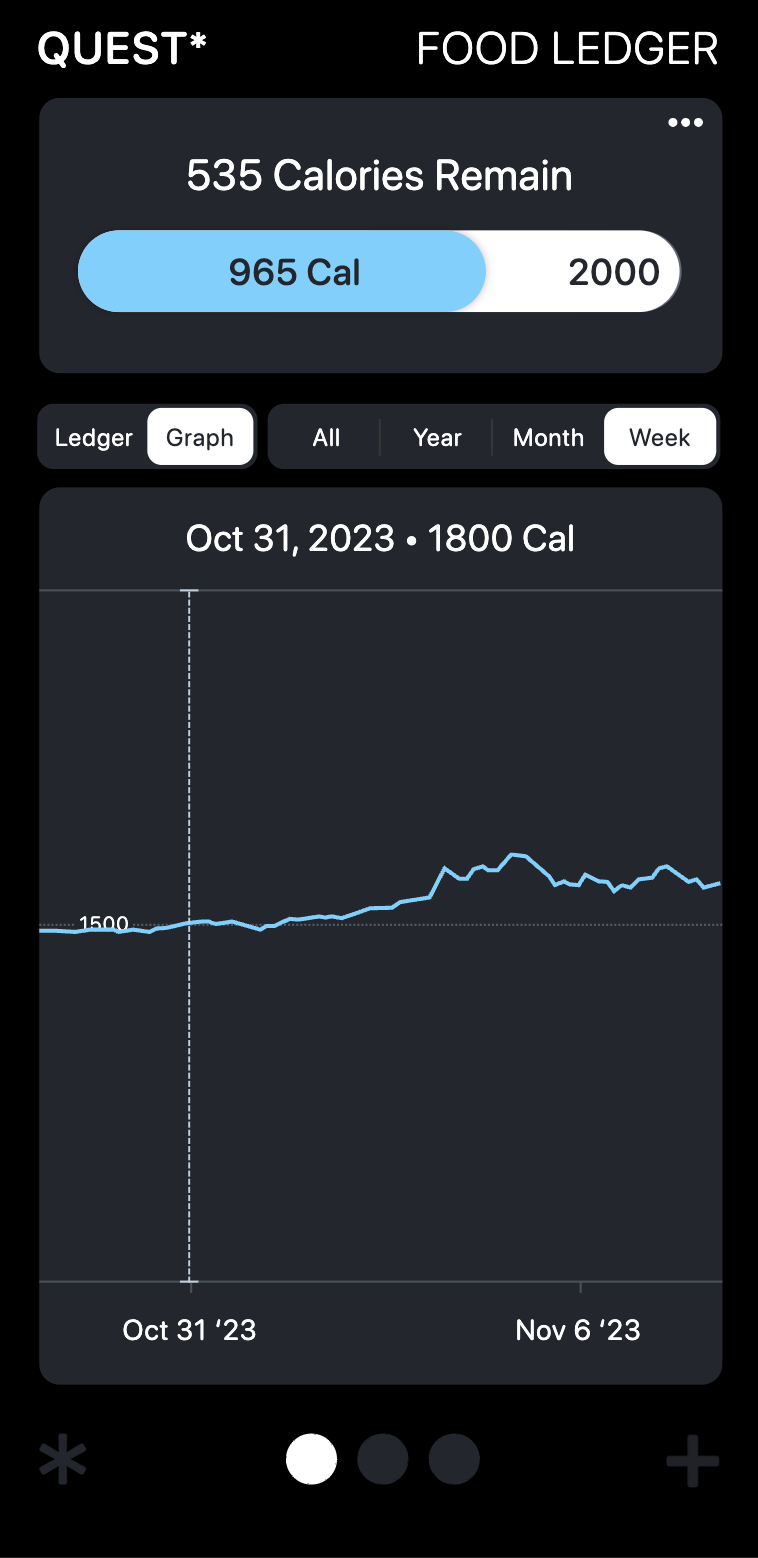The width and height of the screenshot is (758, 1558).
Task: Show All time range
Action: 326,438
